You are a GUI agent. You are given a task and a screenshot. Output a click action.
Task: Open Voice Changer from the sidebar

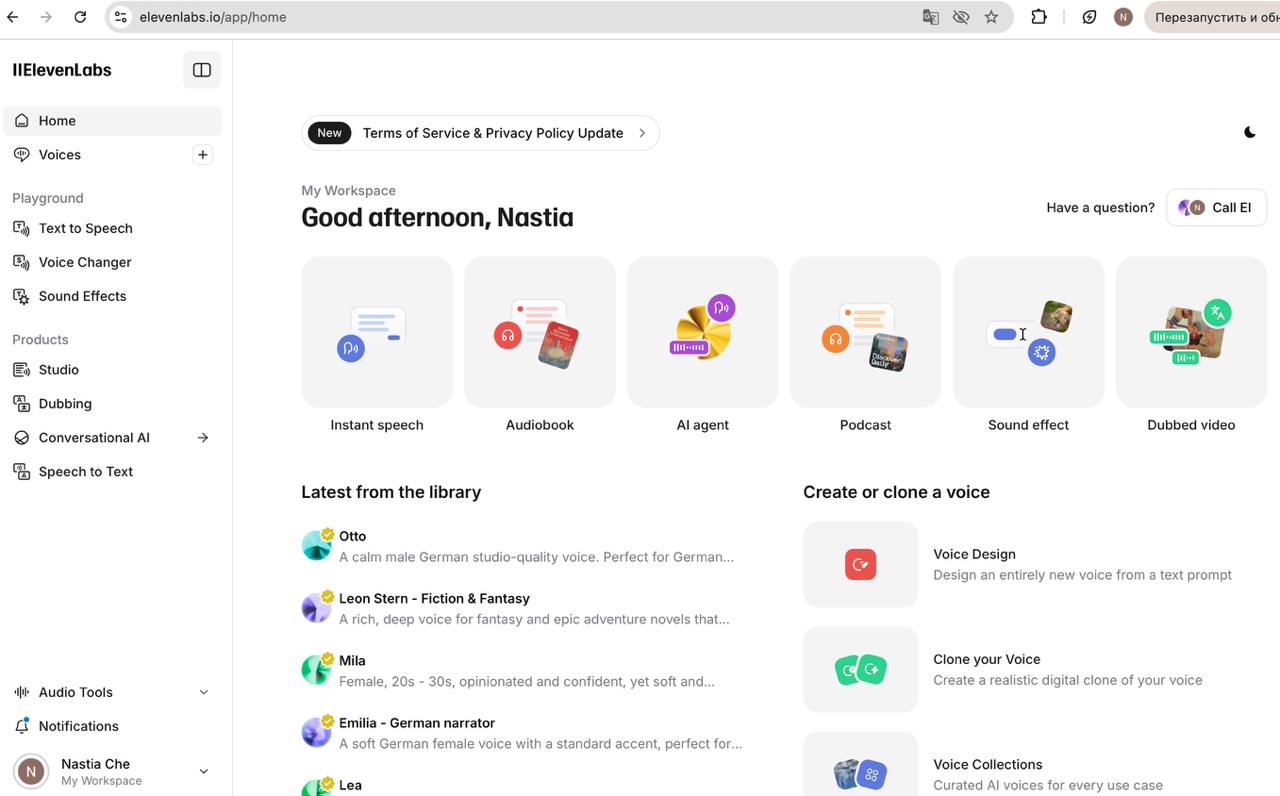[x=85, y=262]
